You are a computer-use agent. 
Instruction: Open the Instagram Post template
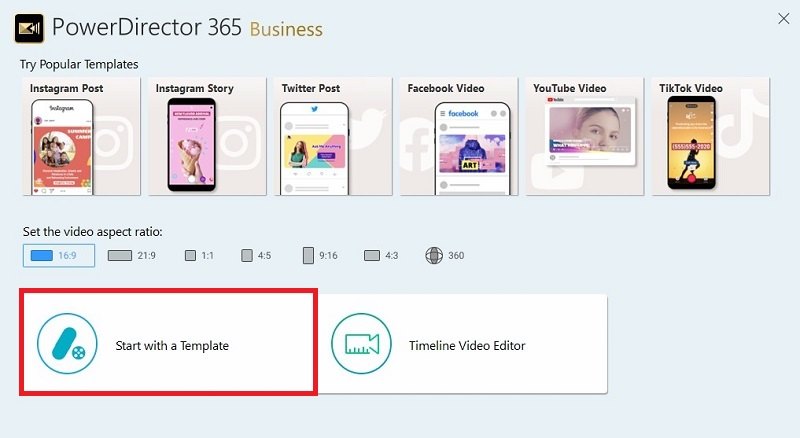[82, 136]
